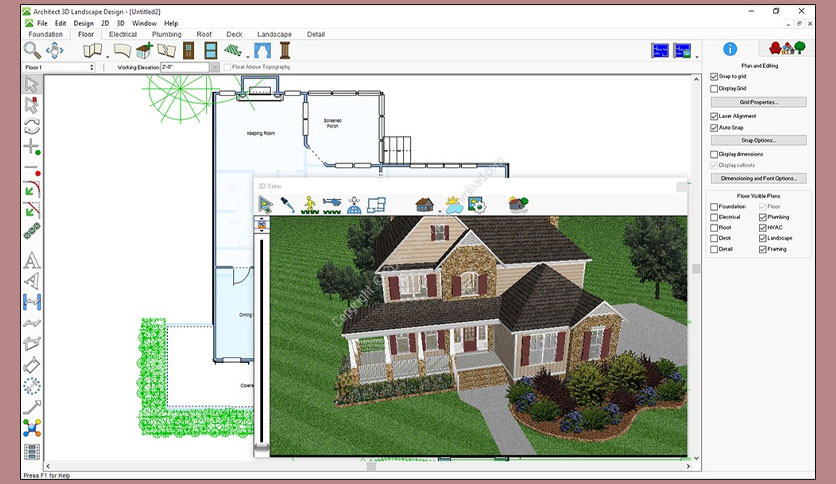Hide the Landscape plan checkbox
Viewport: 836px width, 484px height.
click(x=762, y=238)
